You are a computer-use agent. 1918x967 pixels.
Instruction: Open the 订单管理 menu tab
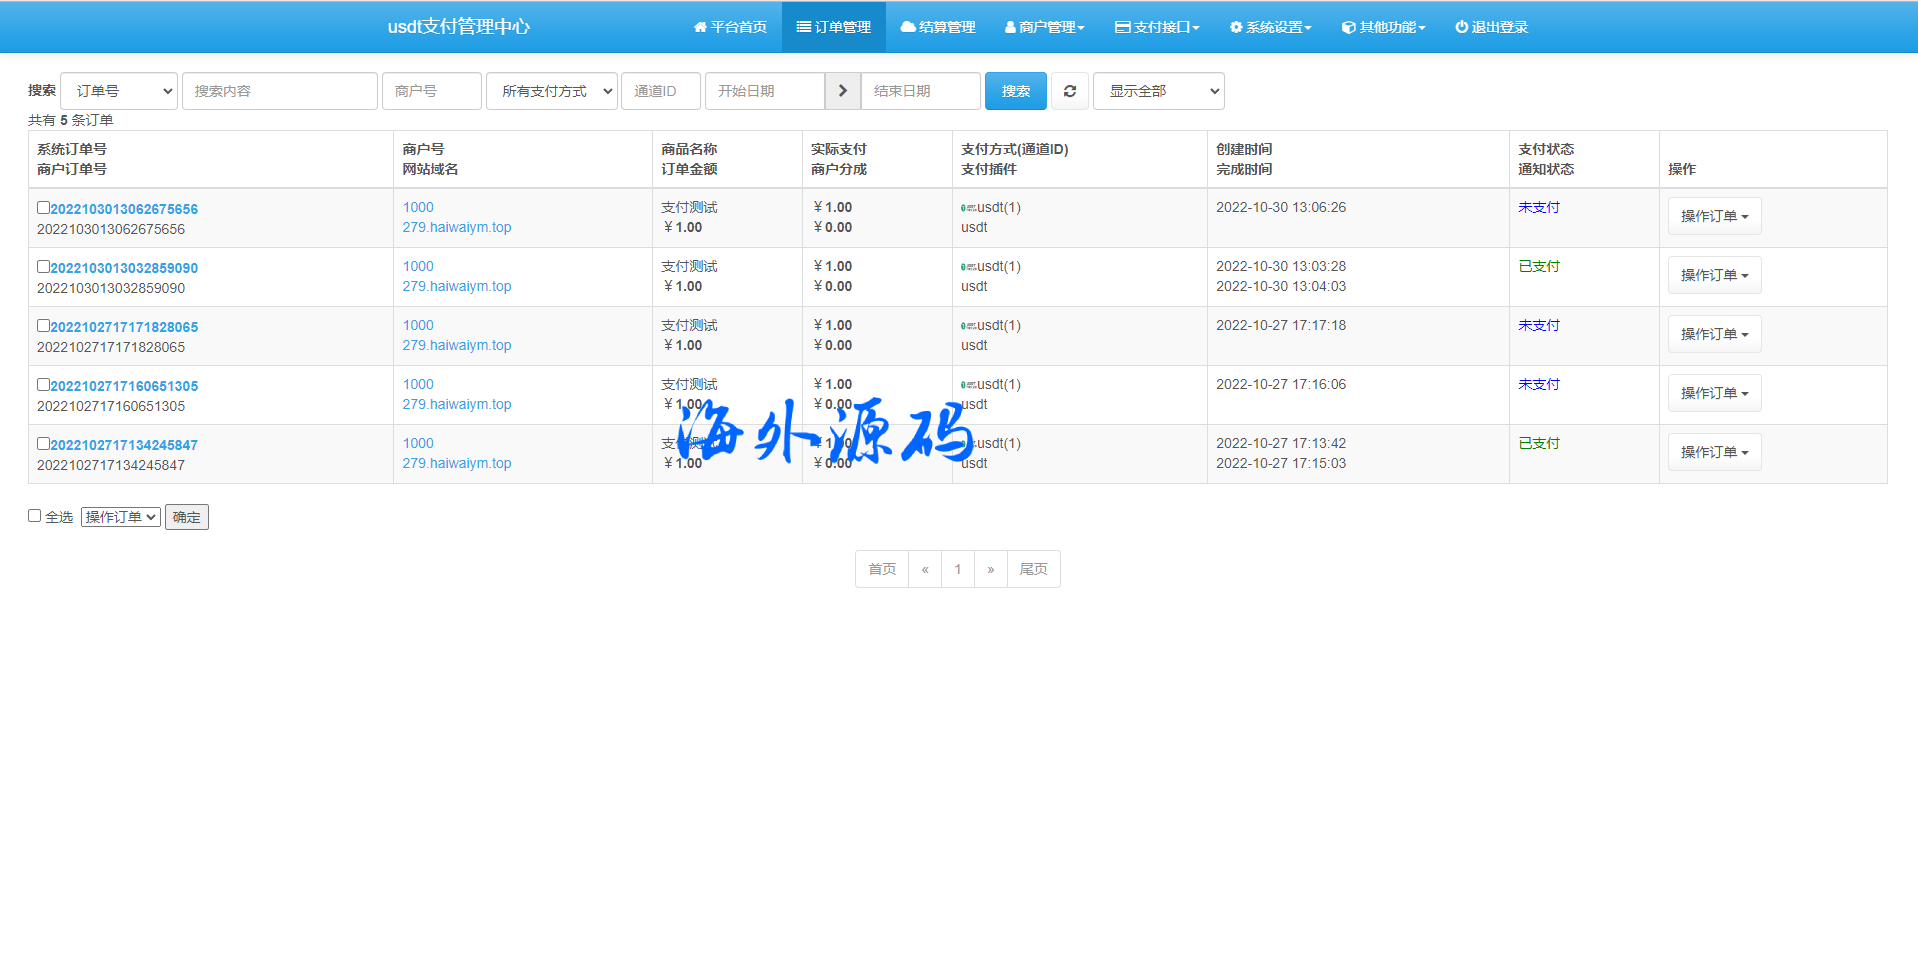pyautogui.click(x=834, y=27)
